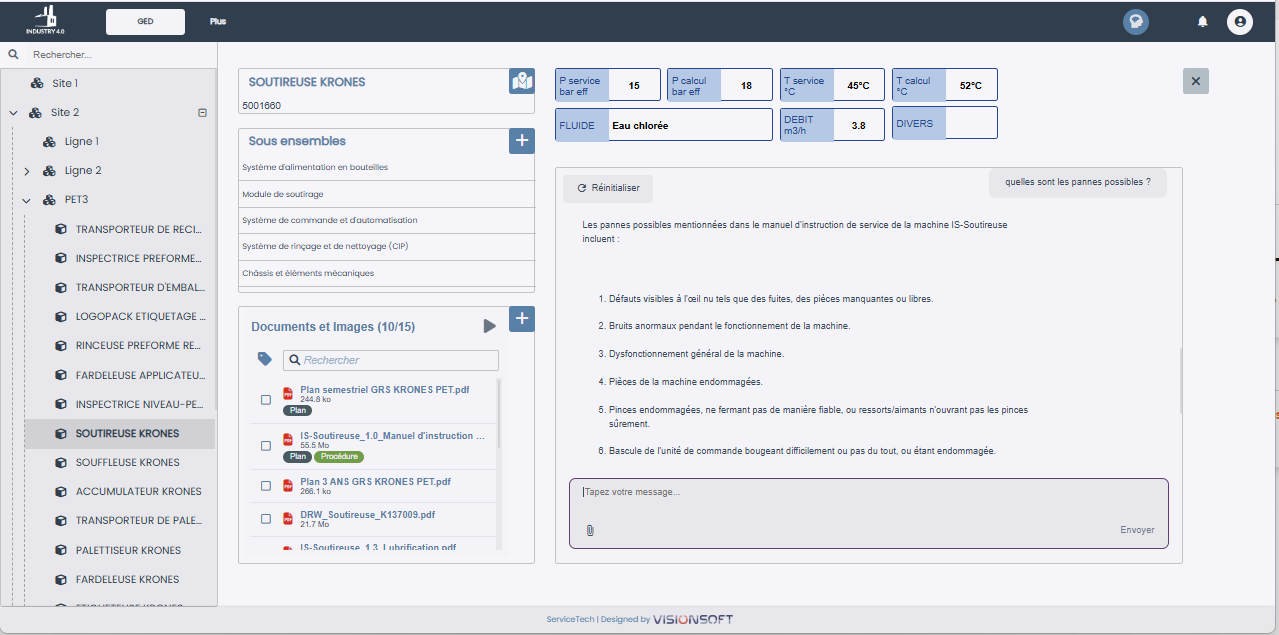
Task: Click Envoyer to send message
Action: [x=1137, y=530]
